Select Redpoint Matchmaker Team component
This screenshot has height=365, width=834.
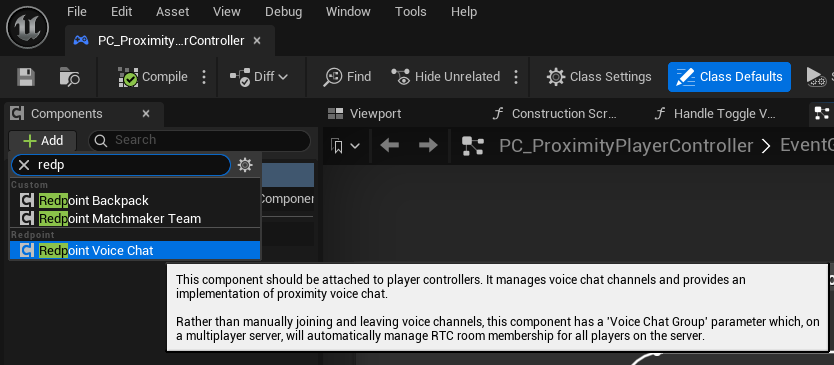coord(135,218)
